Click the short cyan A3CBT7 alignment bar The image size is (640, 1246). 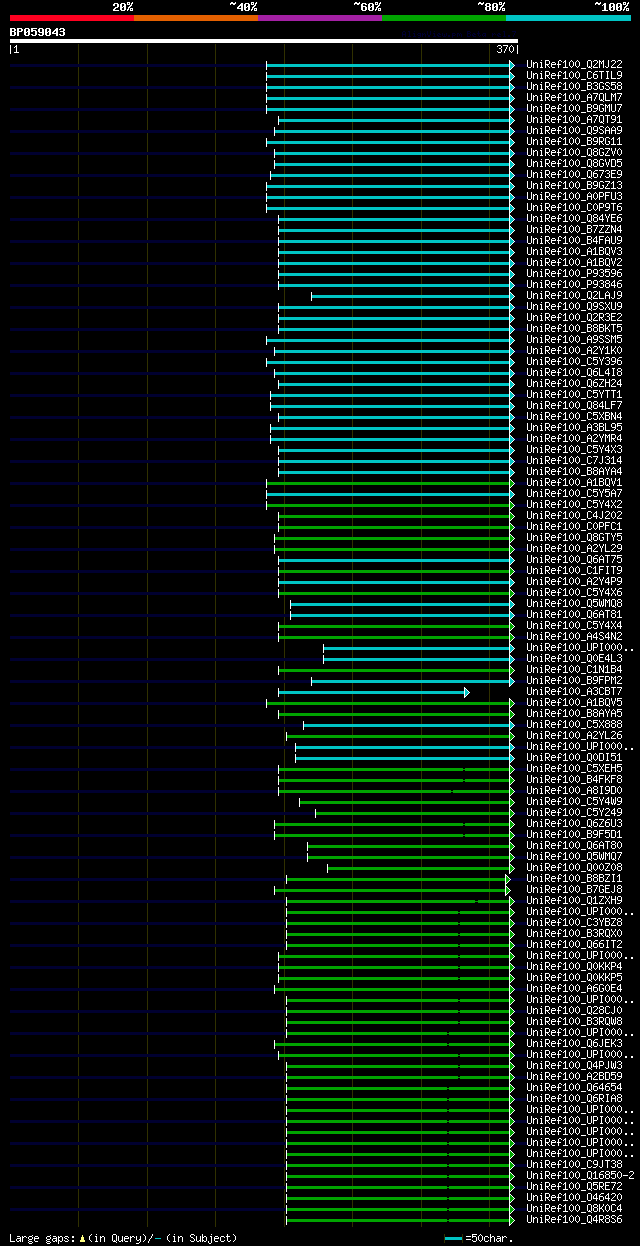point(373,692)
